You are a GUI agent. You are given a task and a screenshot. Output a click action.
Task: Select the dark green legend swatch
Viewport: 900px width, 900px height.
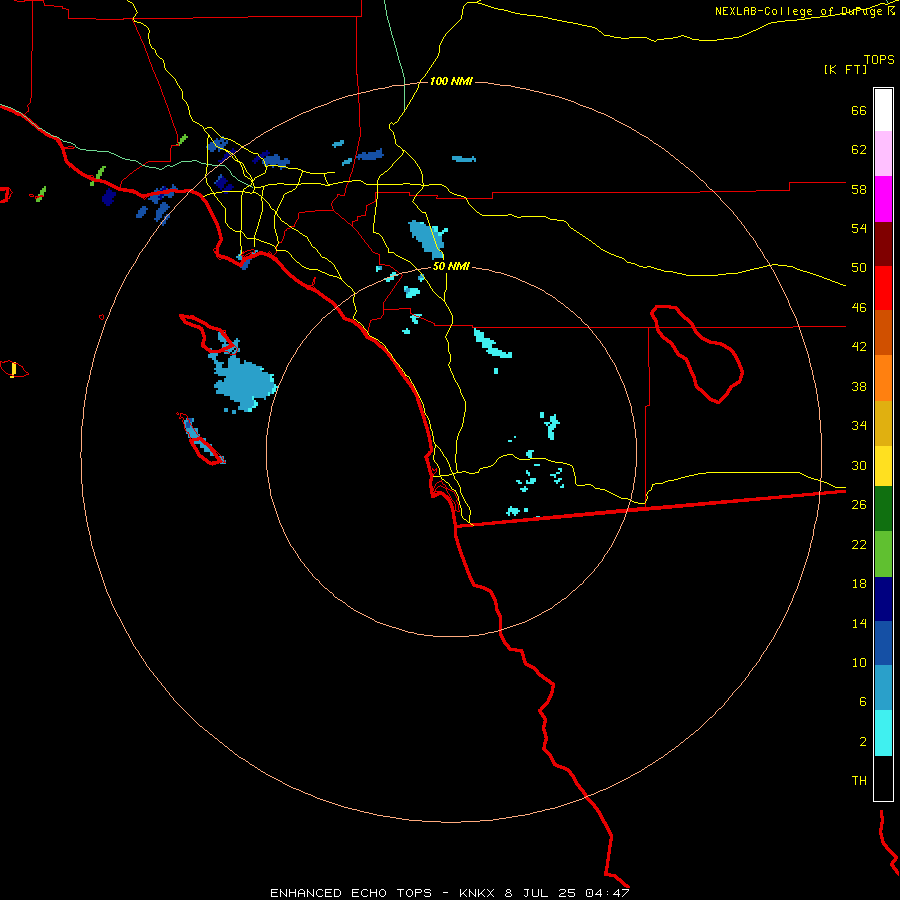[883, 508]
